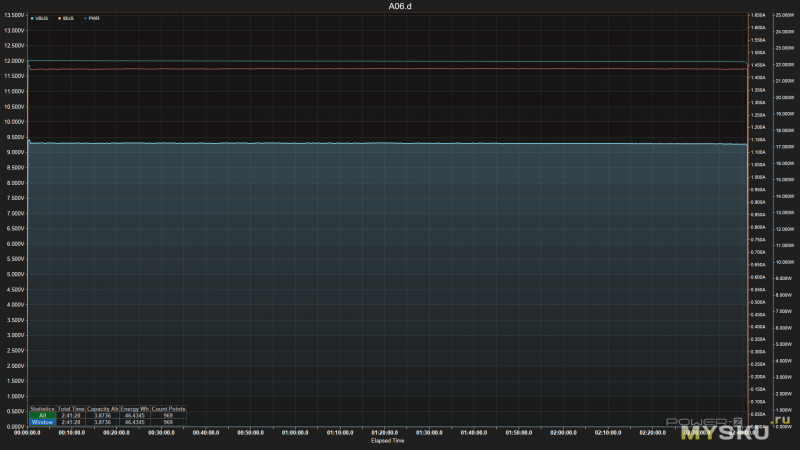This screenshot has height=450, width=800.
Task: Toggle the PWR series in legend
Action: pos(94,18)
